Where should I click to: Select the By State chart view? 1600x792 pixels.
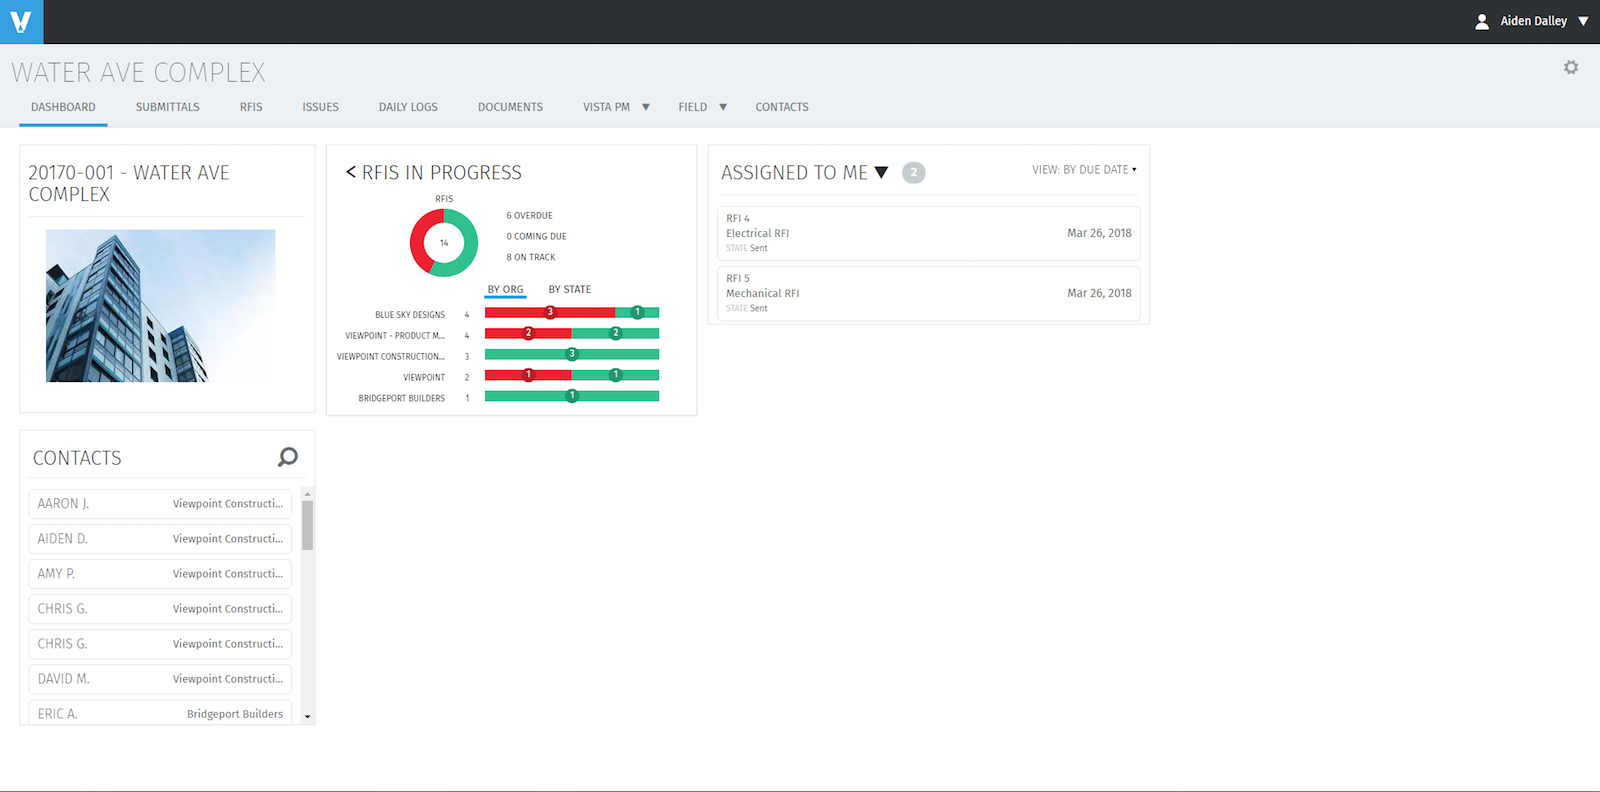570,290
